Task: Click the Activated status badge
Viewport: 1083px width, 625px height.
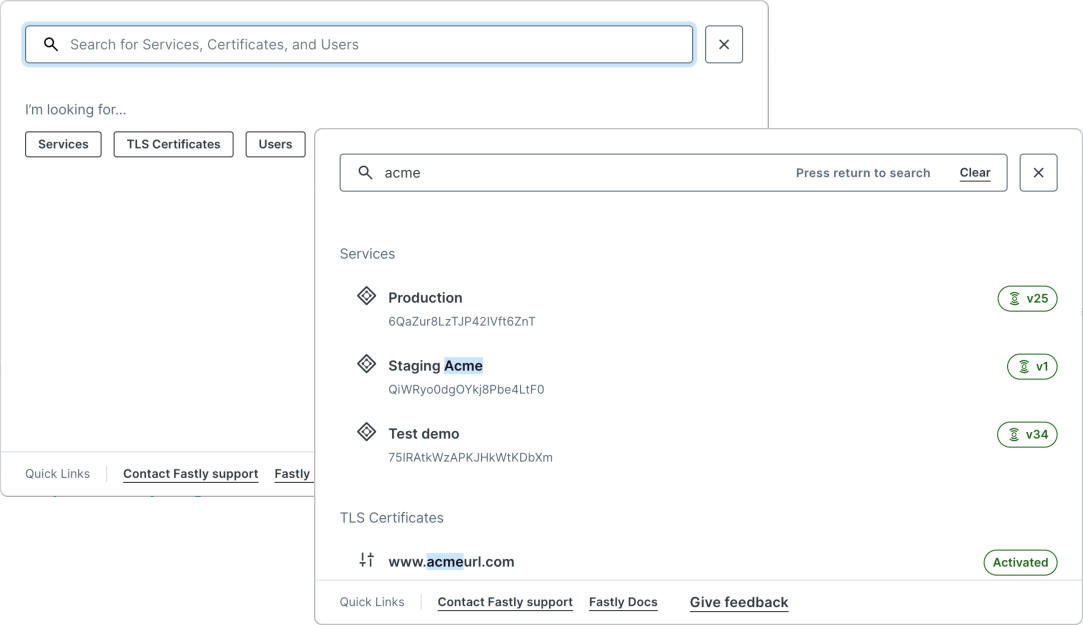Action: pos(1020,562)
